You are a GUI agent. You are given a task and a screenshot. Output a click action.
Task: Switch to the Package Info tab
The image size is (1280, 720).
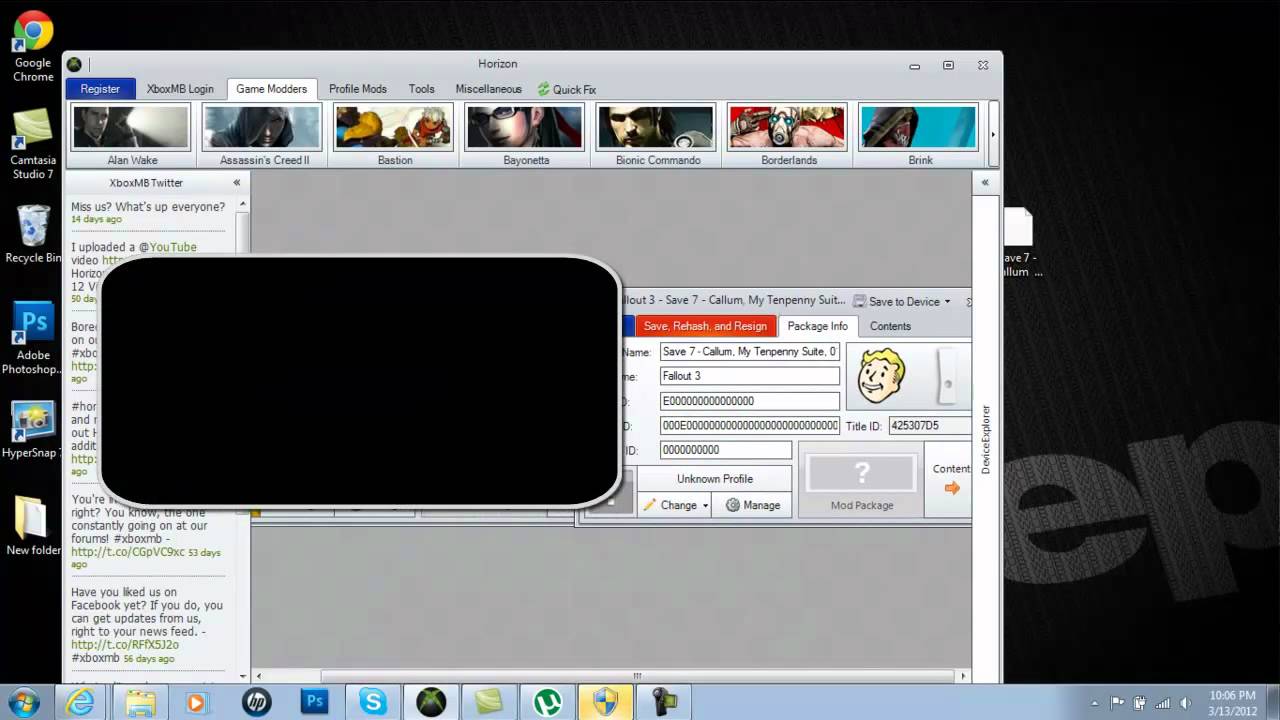(817, 326)
